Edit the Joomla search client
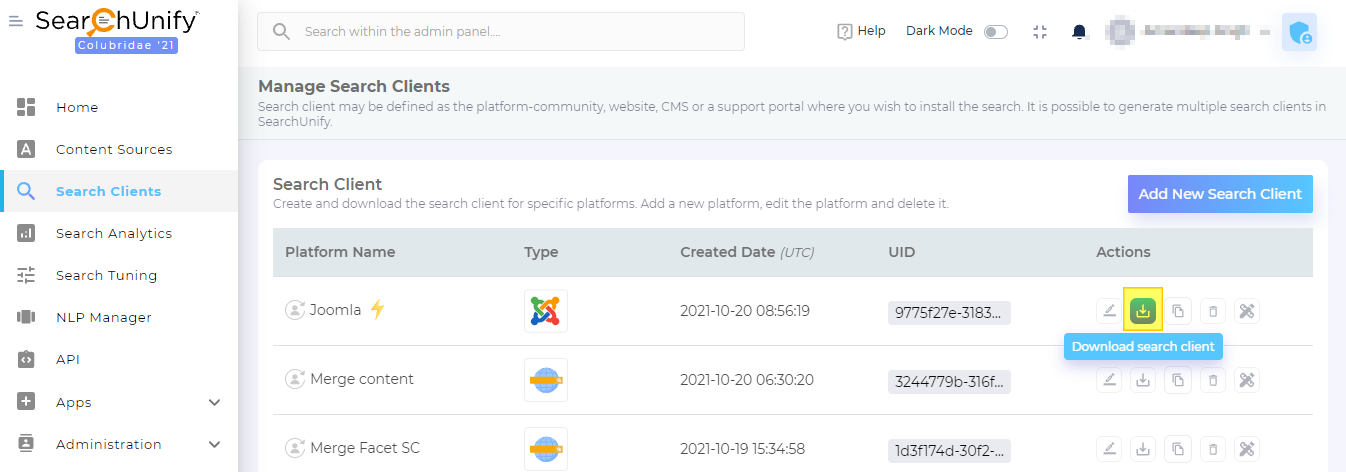Viewport: 1346px width, 472px height. (x=1109, y=311)
